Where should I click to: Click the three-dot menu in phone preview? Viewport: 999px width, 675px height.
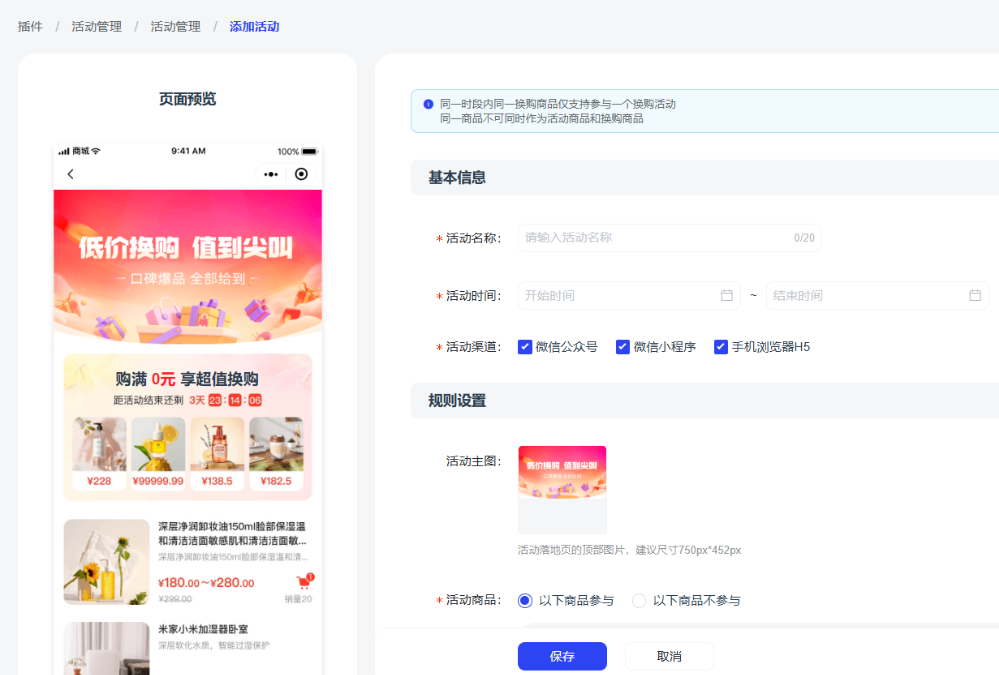(x=271, y=174)
